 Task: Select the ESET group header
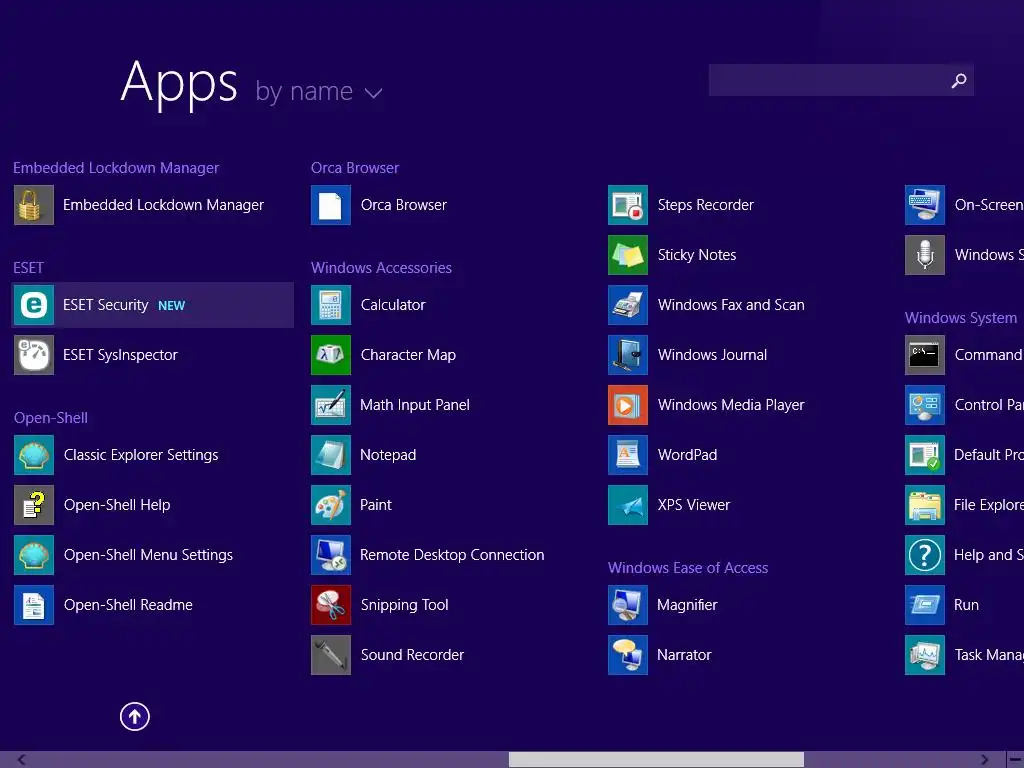(29, 268)
